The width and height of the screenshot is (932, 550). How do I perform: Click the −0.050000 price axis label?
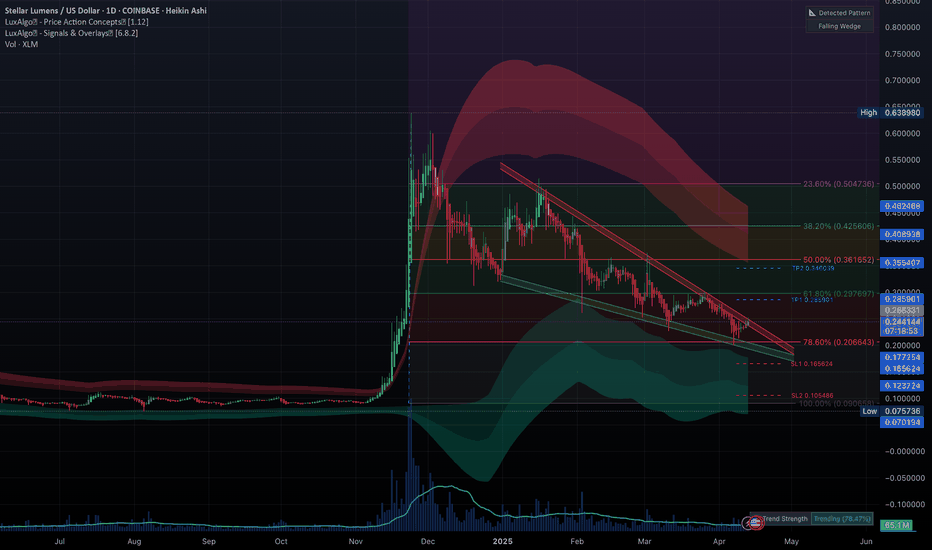click(903, 478)
